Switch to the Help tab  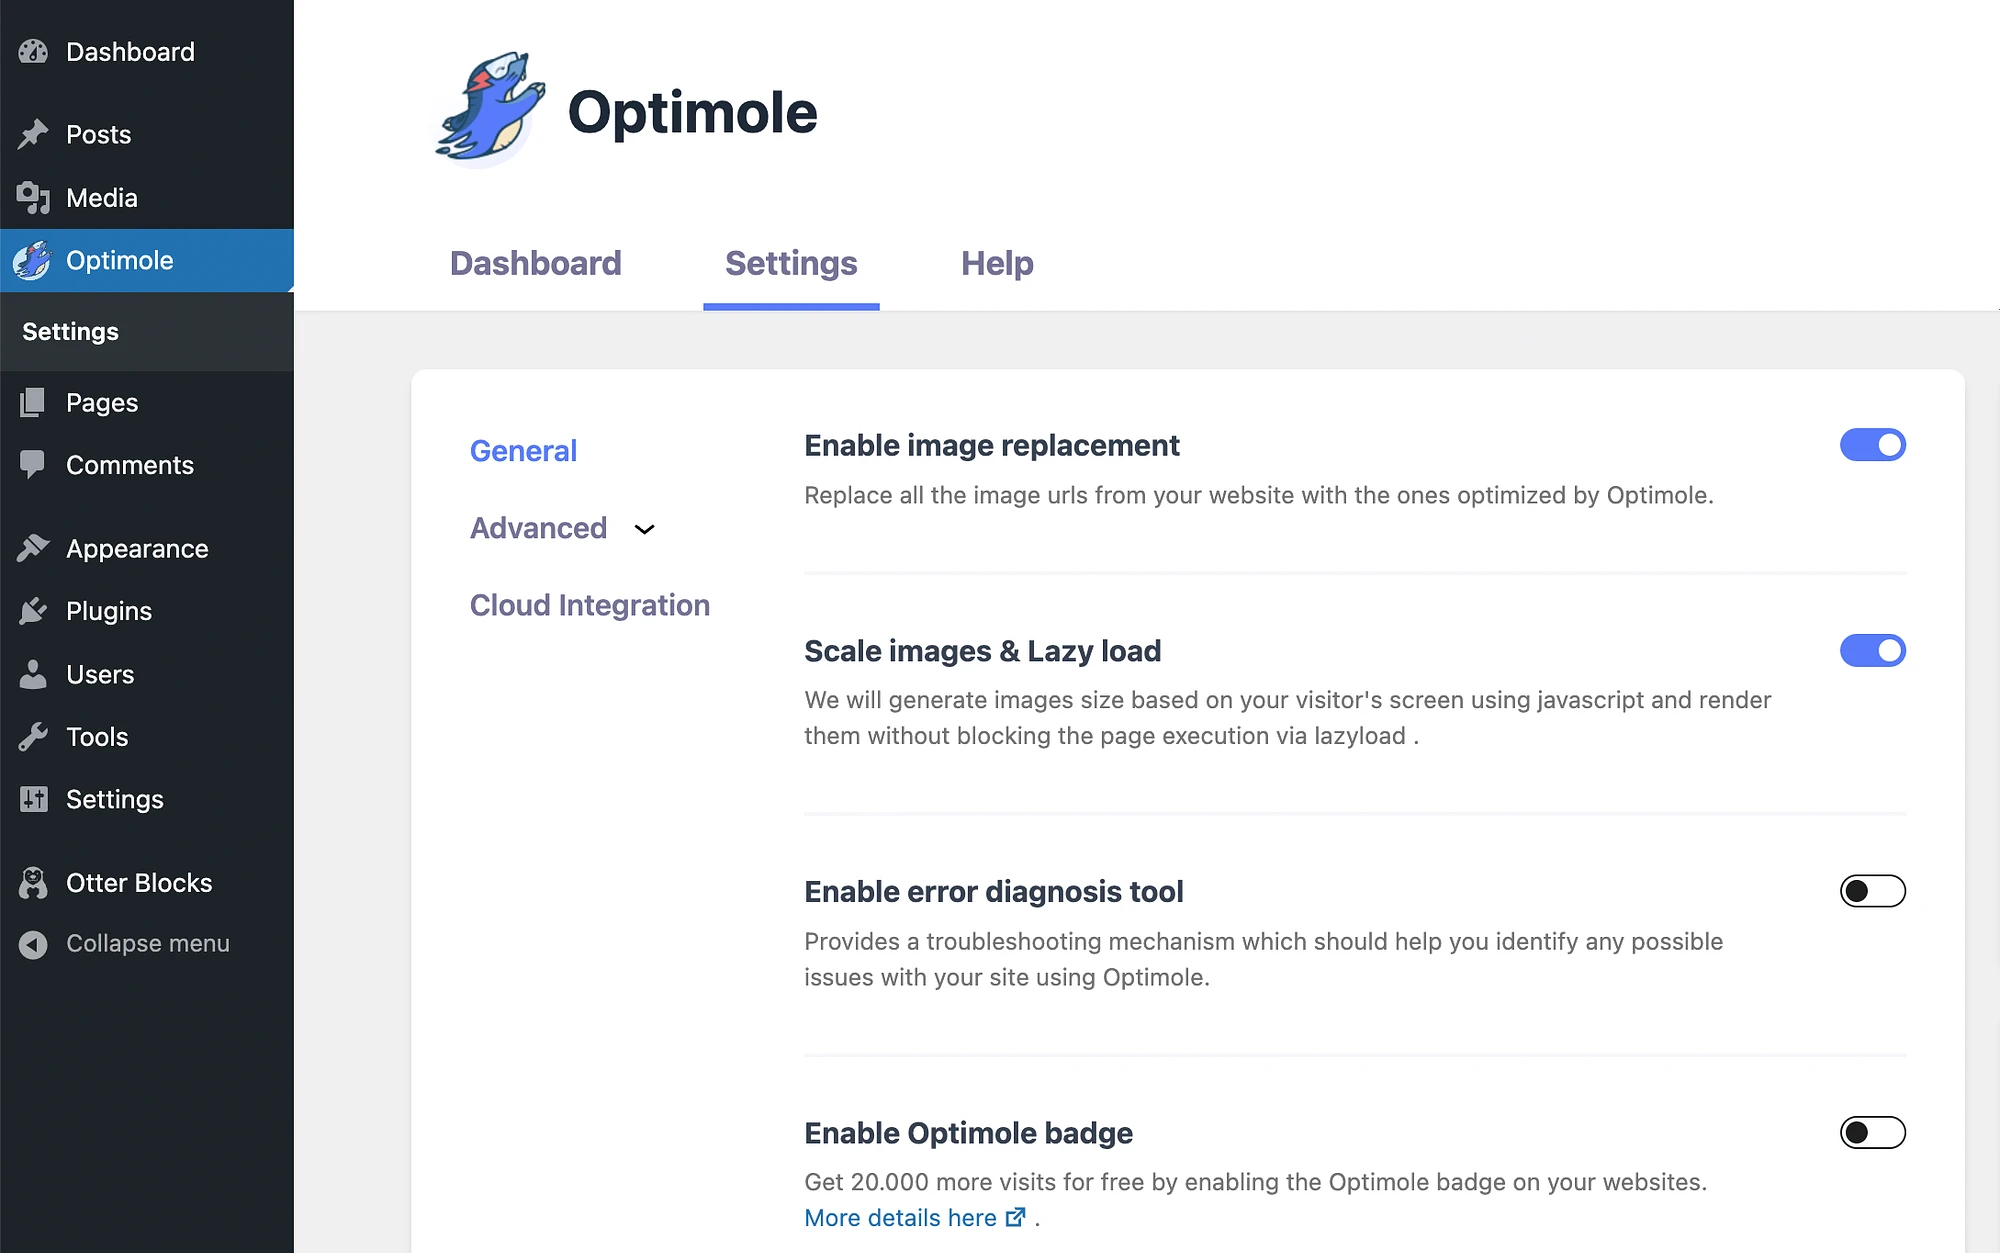pyautogui.click(x=997, y=263)
